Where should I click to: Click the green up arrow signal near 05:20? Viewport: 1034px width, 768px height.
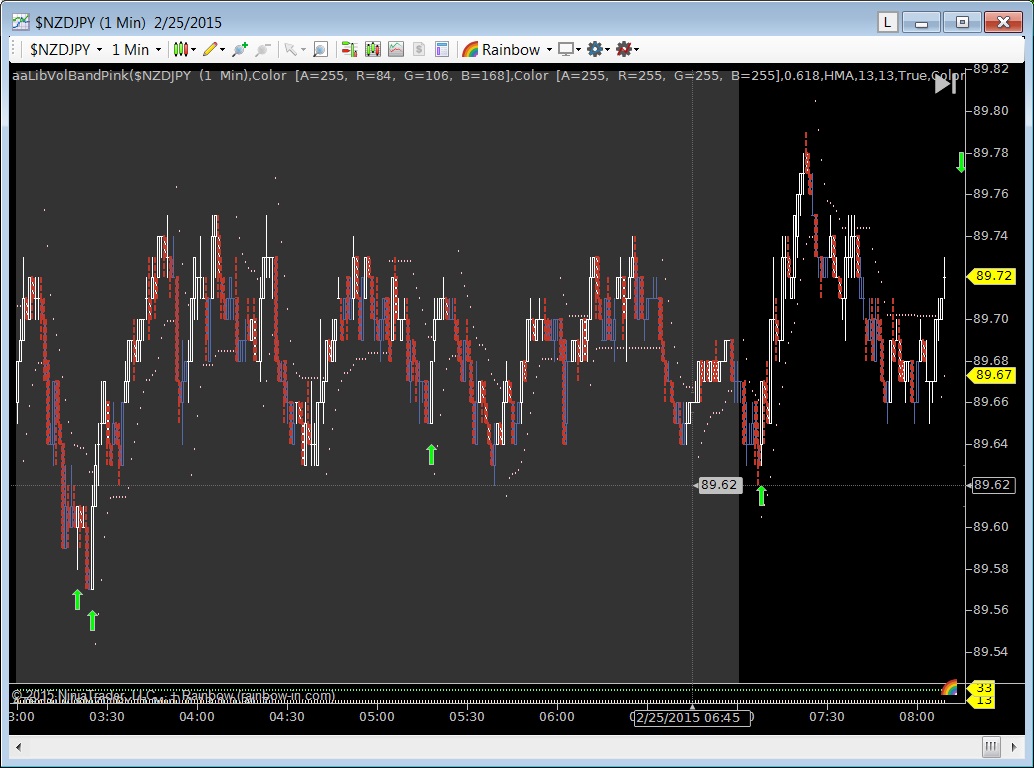click(431, 454)
